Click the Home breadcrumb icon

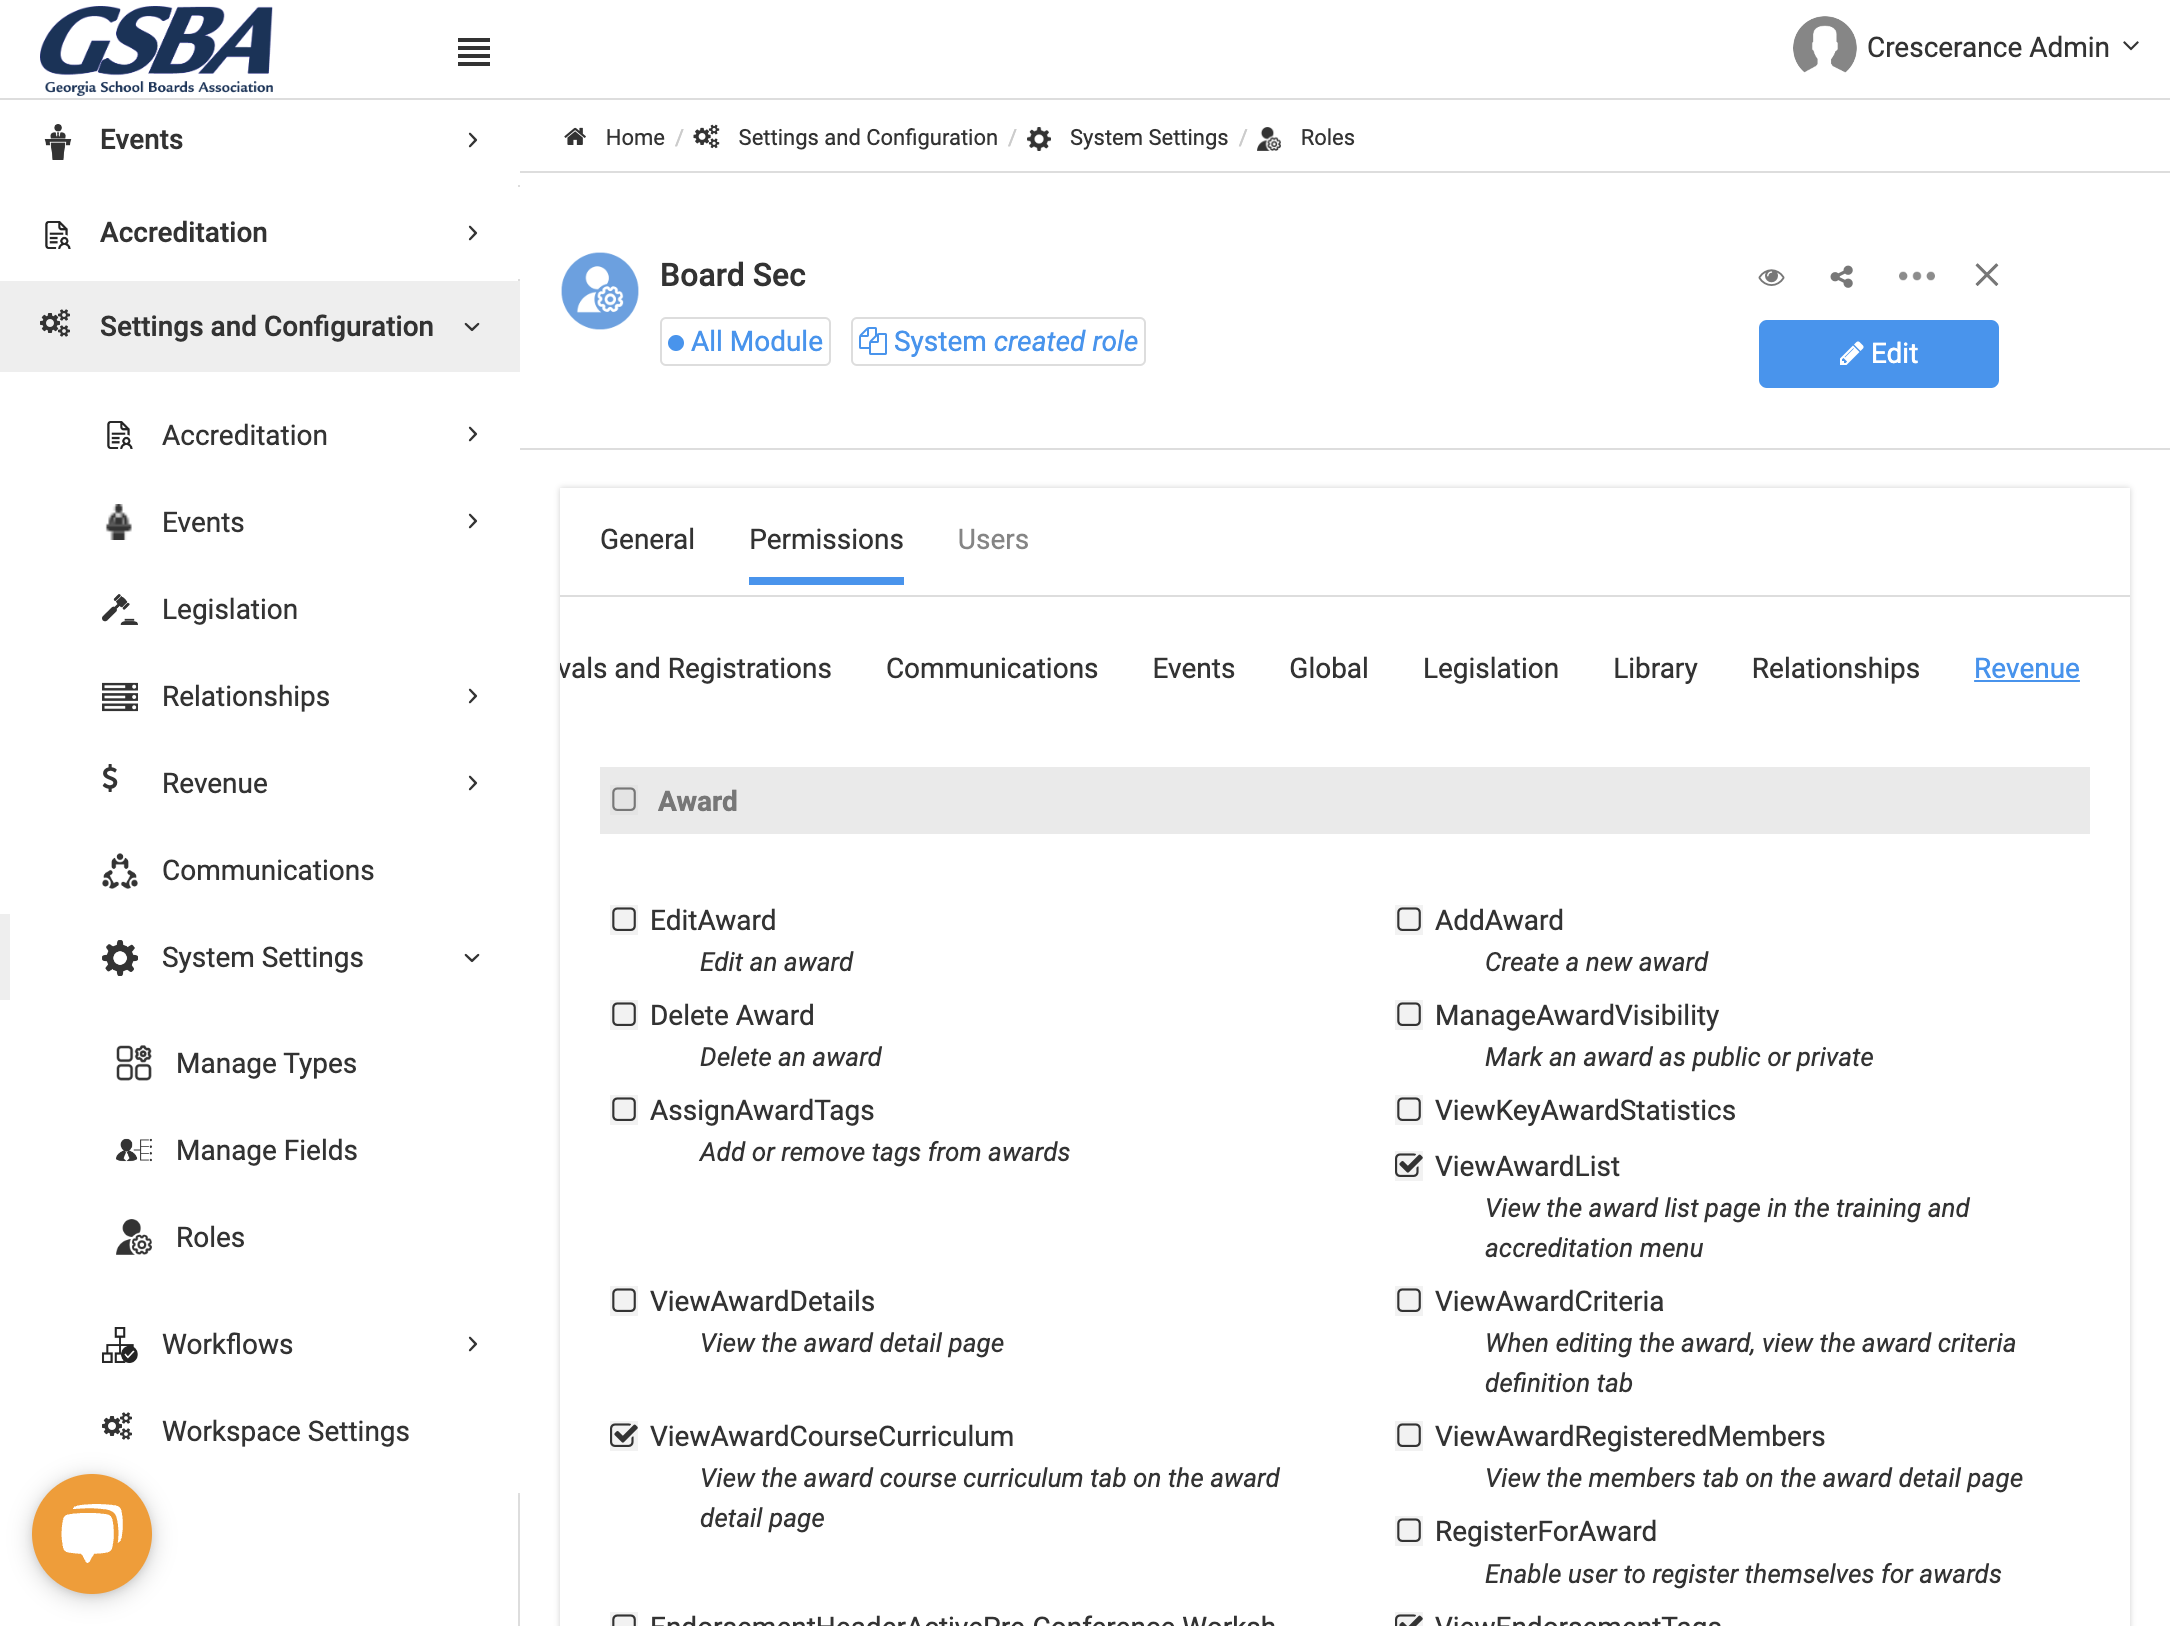(575, 137)
